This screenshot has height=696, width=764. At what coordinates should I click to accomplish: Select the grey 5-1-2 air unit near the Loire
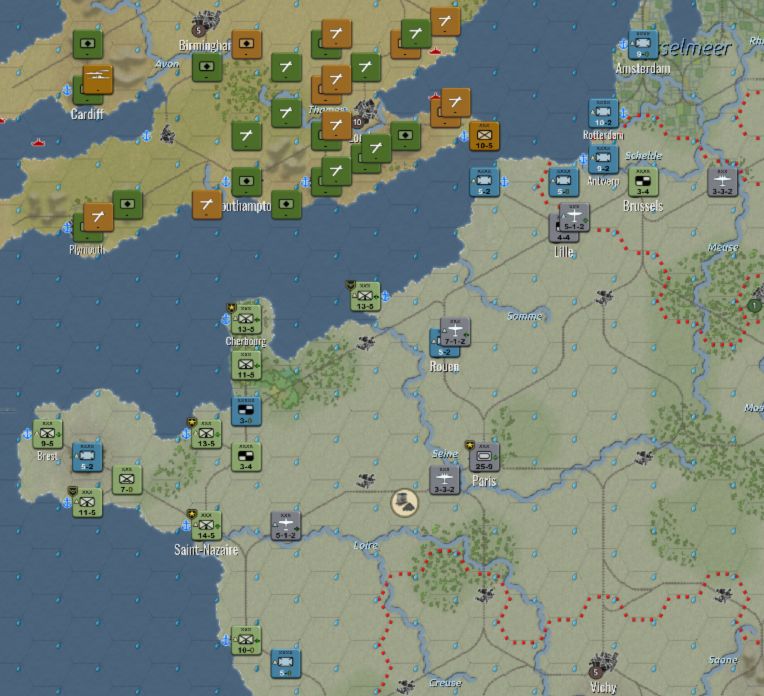click(286, 526)
